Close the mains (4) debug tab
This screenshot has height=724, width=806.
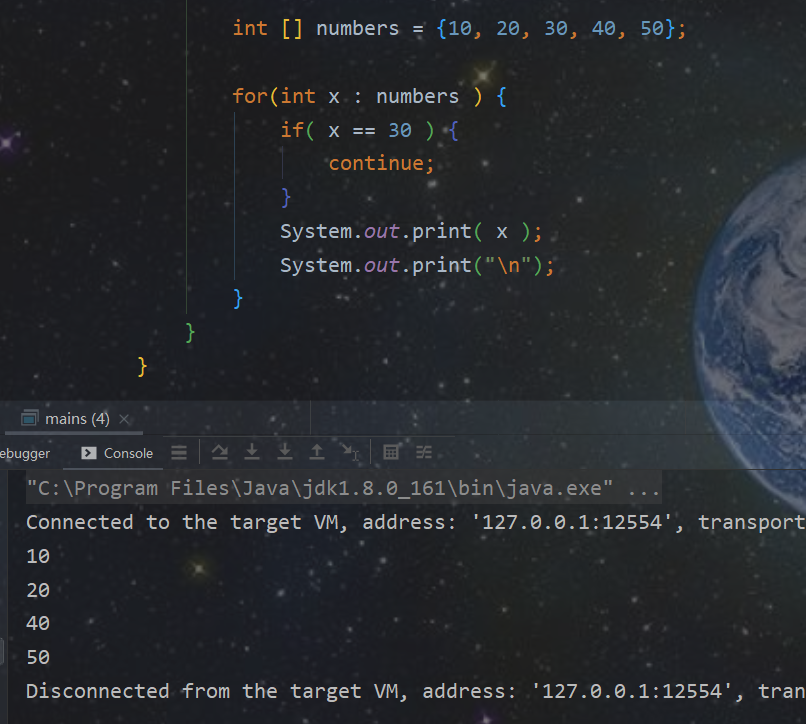(124, 419)
